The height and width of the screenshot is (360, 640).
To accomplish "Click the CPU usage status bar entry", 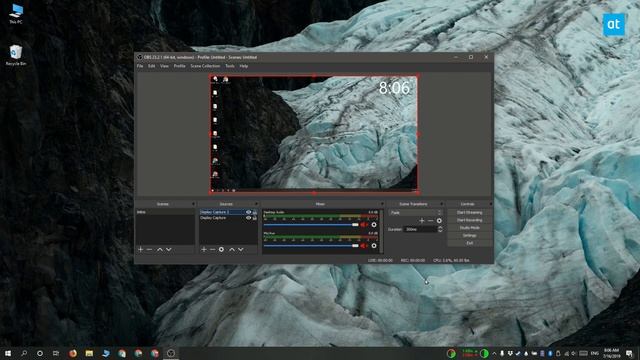I will point(451,260).
